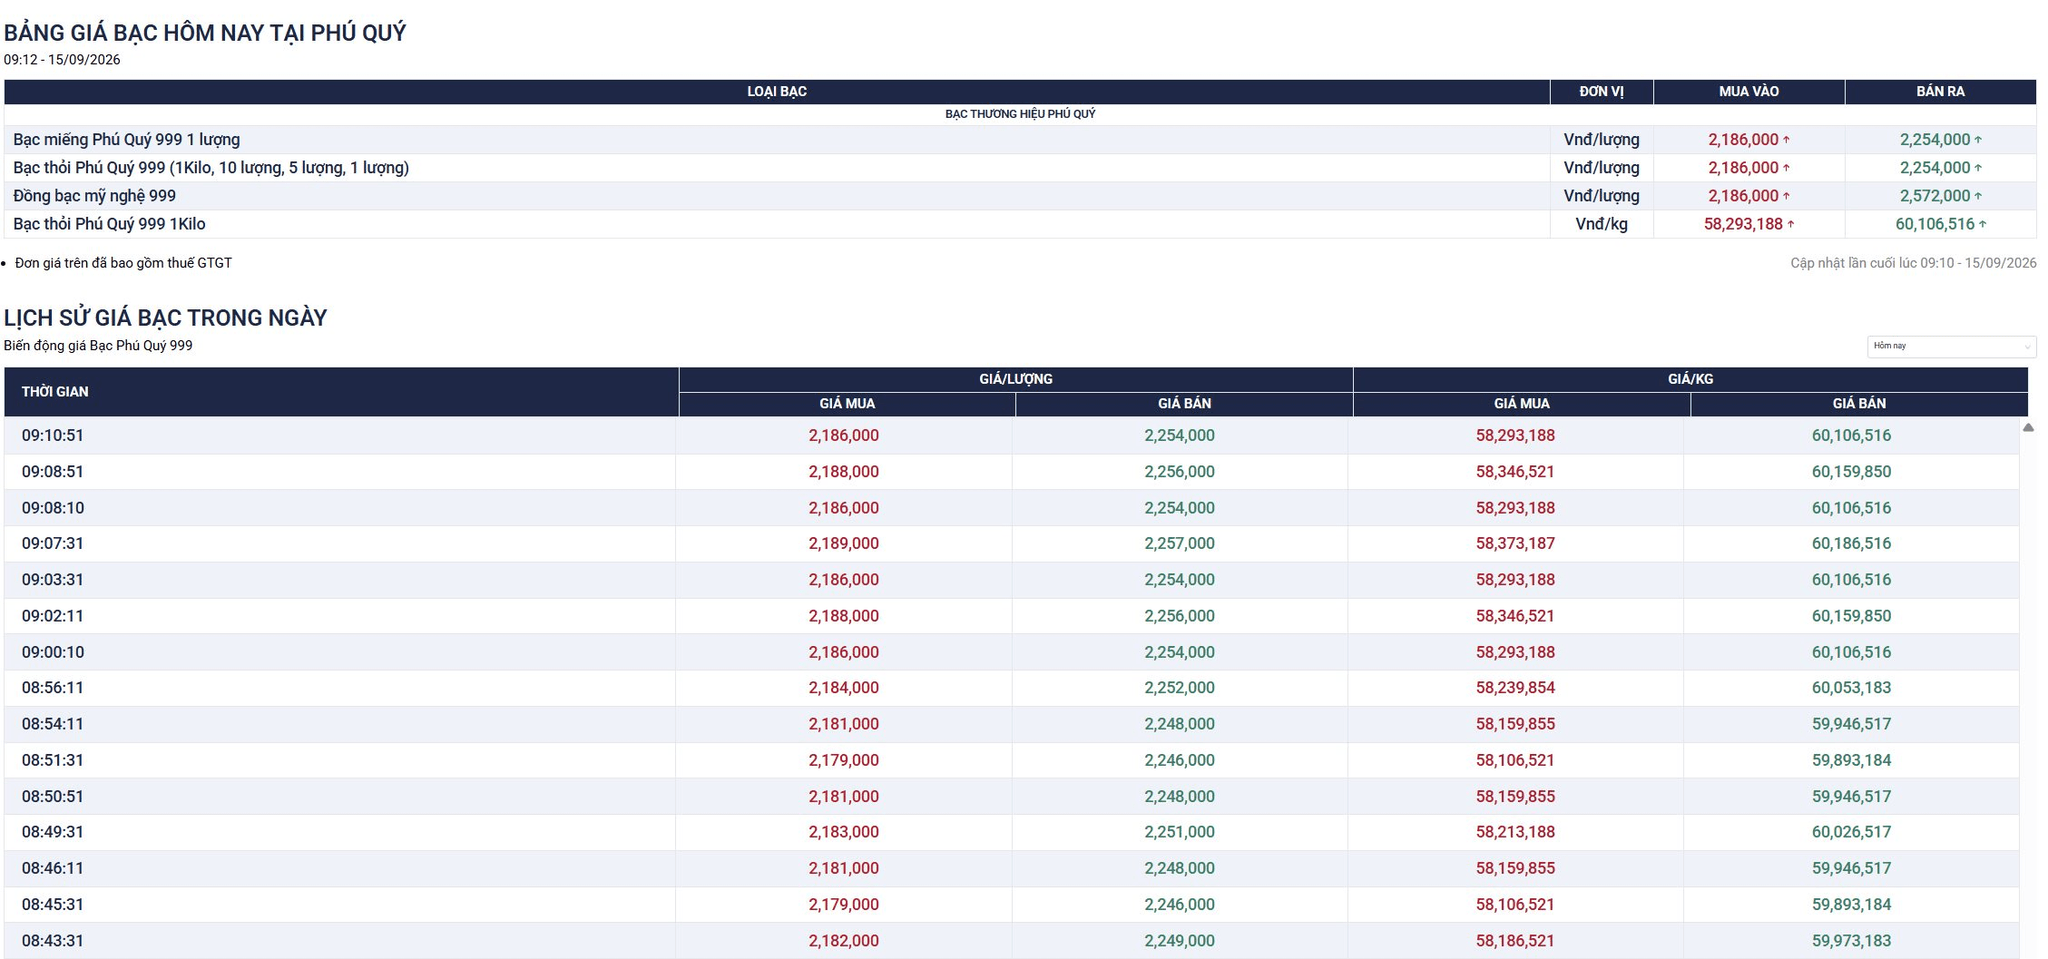Click the Vnđ/kg unit cell
Viewport: 2048px width, 959px height.
click(x=1602, y=224)
